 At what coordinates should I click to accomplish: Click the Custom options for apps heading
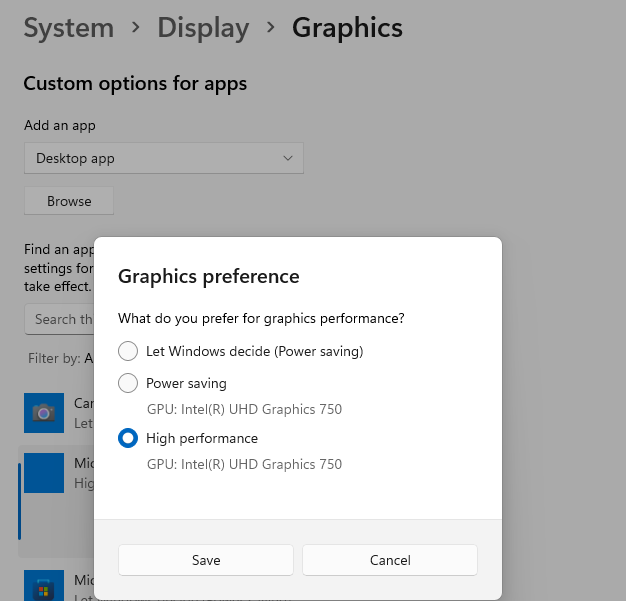click(135, 84)
